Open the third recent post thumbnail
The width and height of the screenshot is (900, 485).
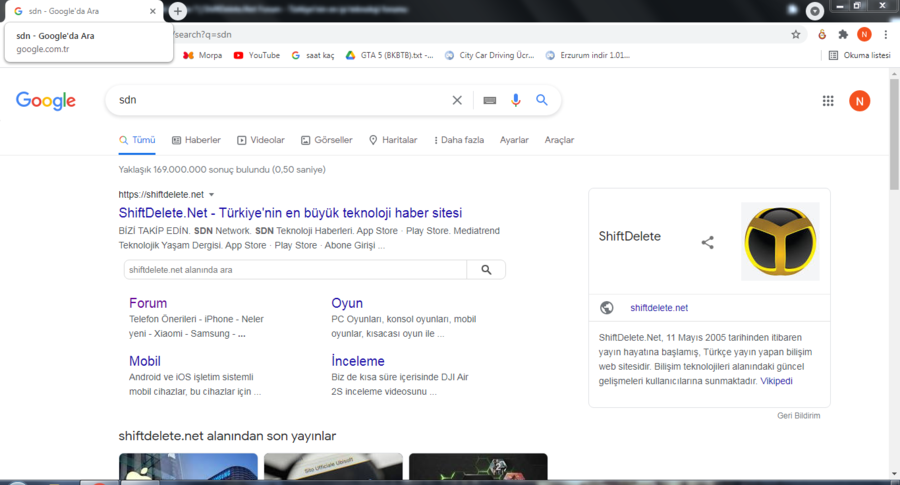(478, 467)
